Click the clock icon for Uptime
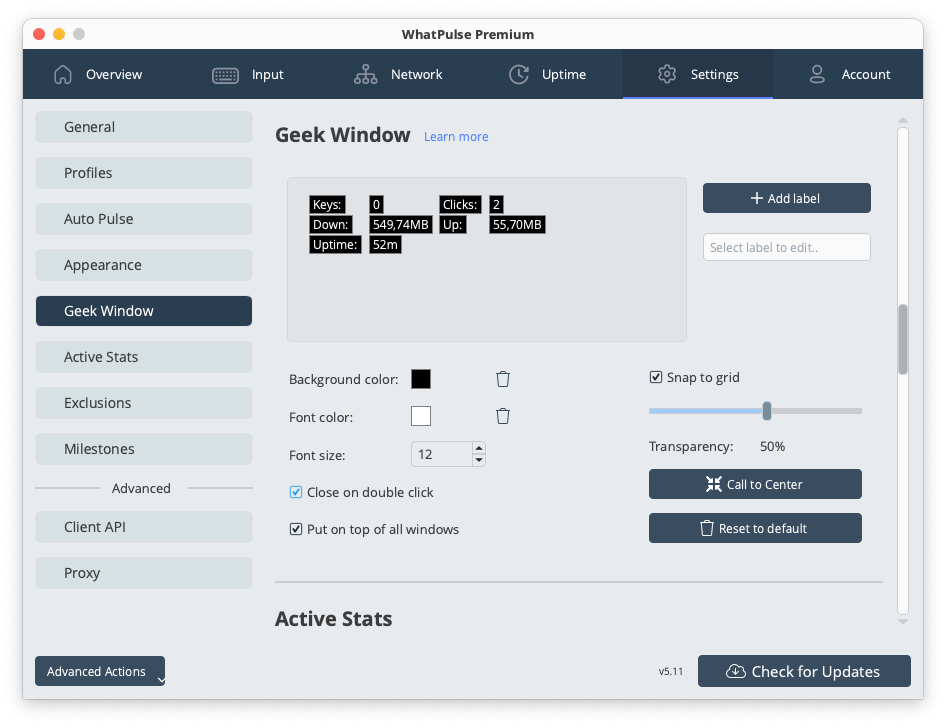Image resolution: width=946 pixels, height=726 pixels. 518,74
